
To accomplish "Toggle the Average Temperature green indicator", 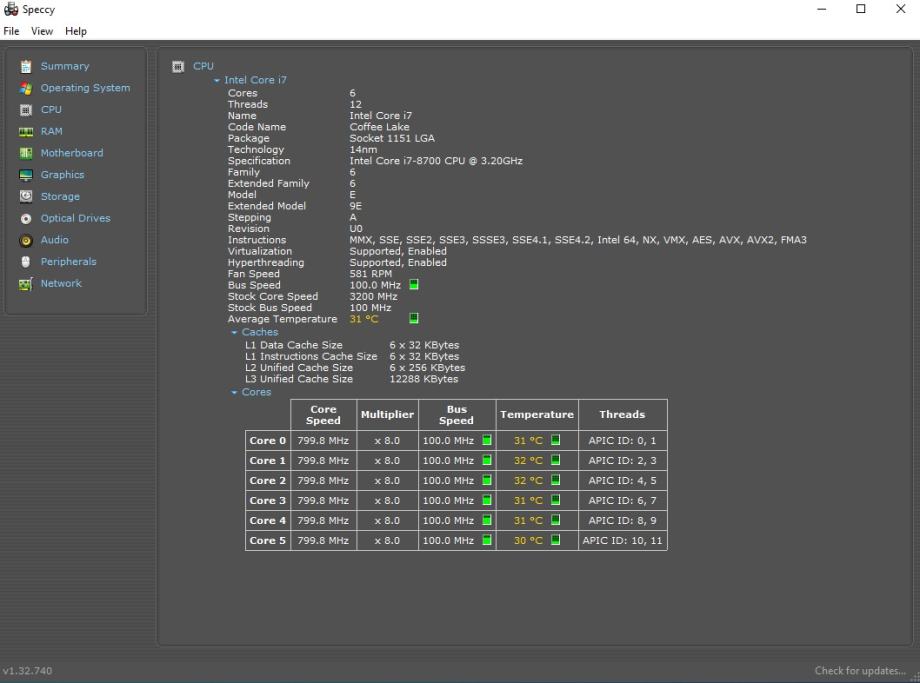I will click(x=414, y=319).
